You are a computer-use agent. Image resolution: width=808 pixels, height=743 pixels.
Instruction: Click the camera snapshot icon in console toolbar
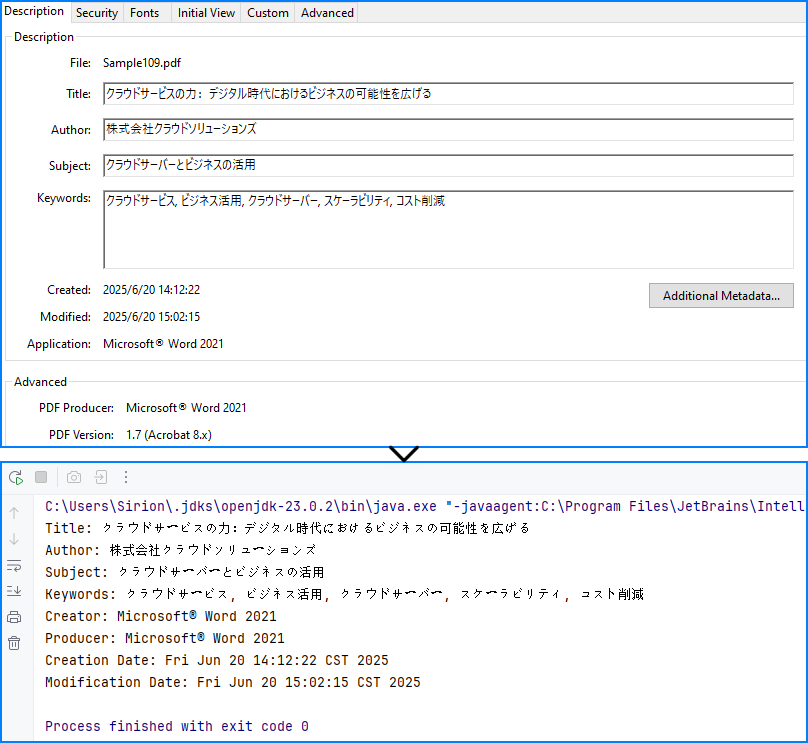(73, 477)
